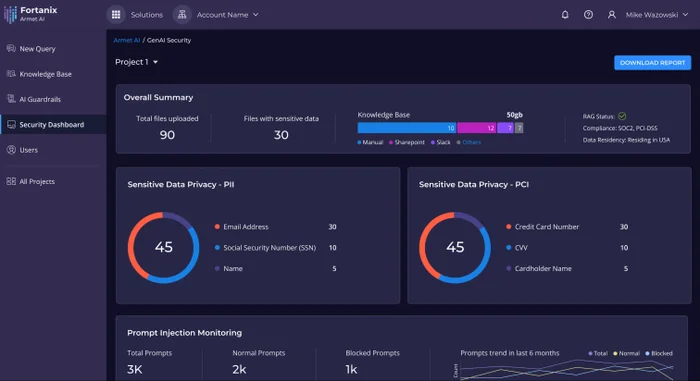Image resolution: width=700 pixels, height=381 pixels.
Task: Click the Knowledge Base sidebar icon
Action: 11,74
